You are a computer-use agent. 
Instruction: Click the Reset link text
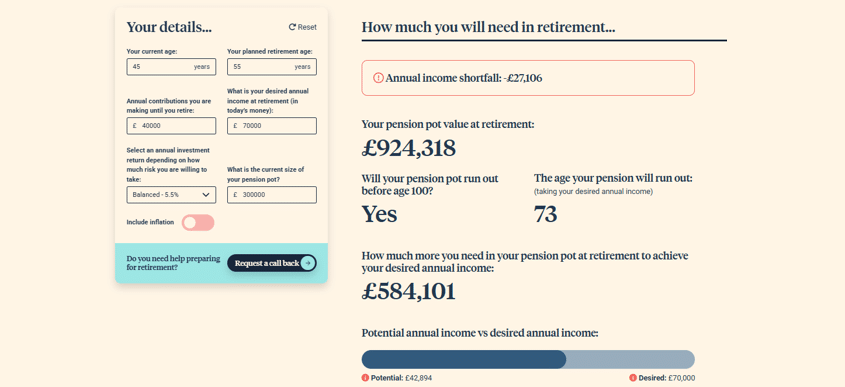[x=307, y=27]
